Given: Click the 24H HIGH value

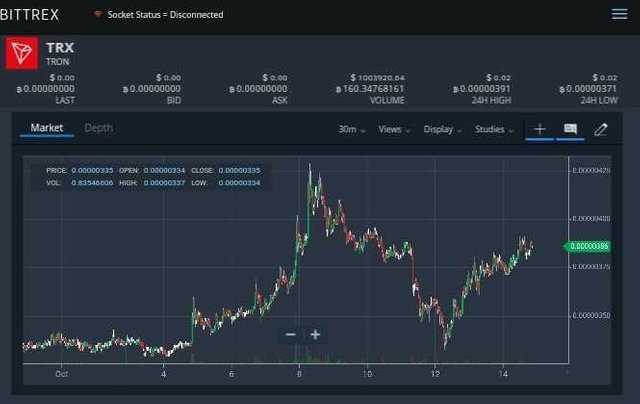Looking at the screenshot, I should tap(488, 88).
